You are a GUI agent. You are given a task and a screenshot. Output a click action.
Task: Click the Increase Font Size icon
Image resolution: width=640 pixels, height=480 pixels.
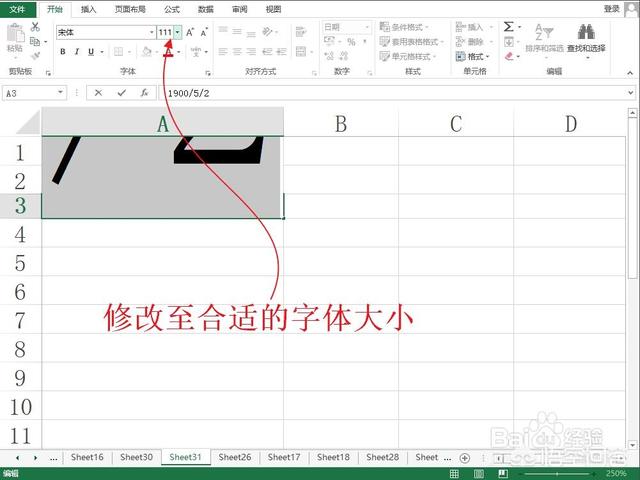coord(190,32)
